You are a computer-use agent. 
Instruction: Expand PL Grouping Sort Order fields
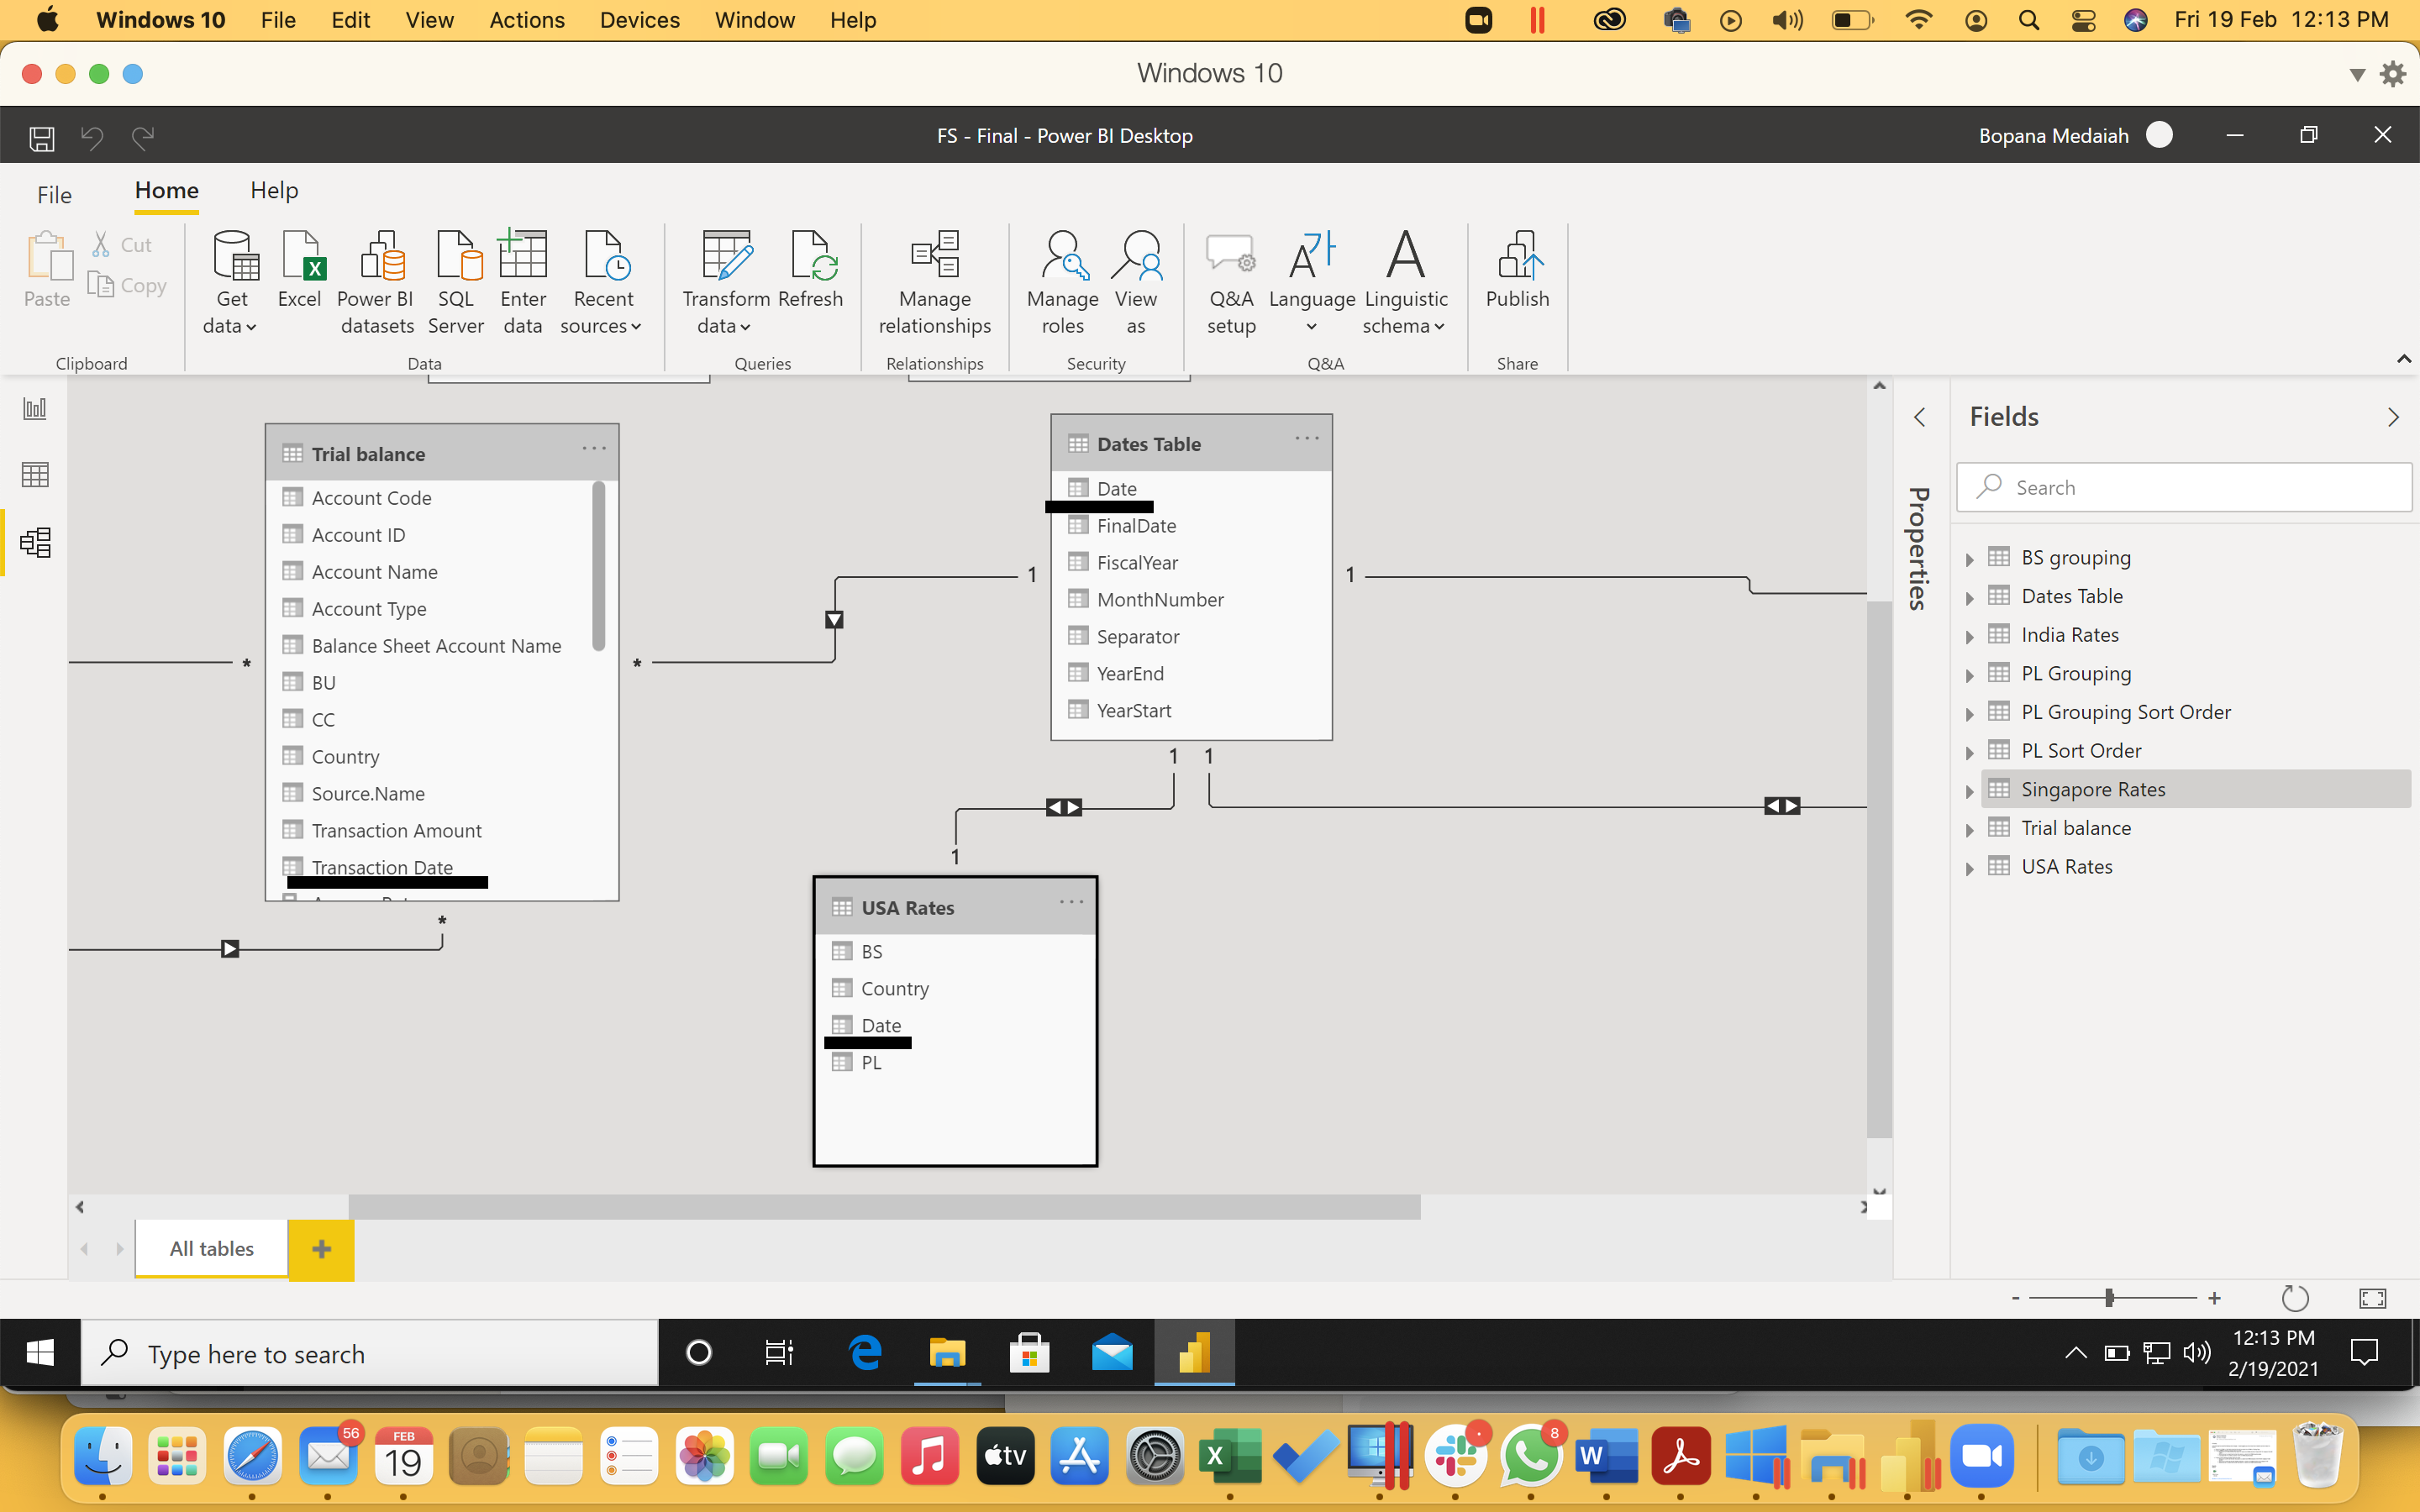[x=1969, y=714]
